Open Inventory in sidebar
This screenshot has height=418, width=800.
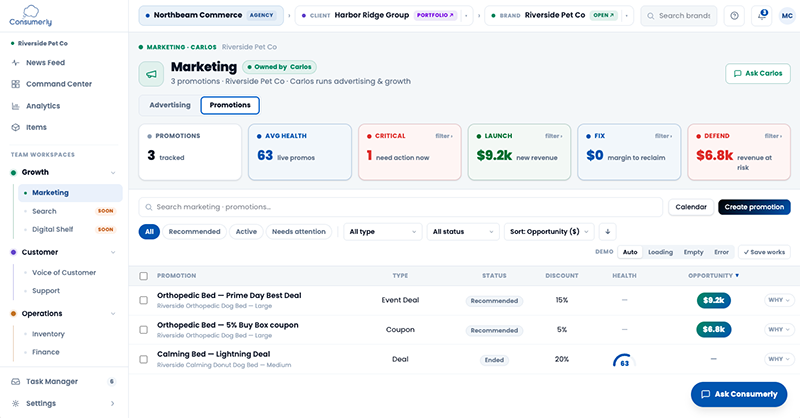(48, 334)
